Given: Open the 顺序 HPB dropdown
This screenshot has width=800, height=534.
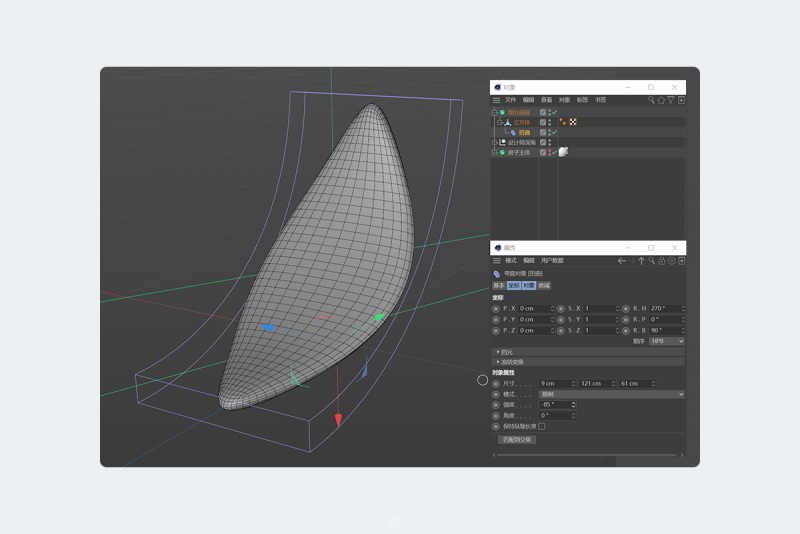Looking at the screenshot, I should [667, 341].
